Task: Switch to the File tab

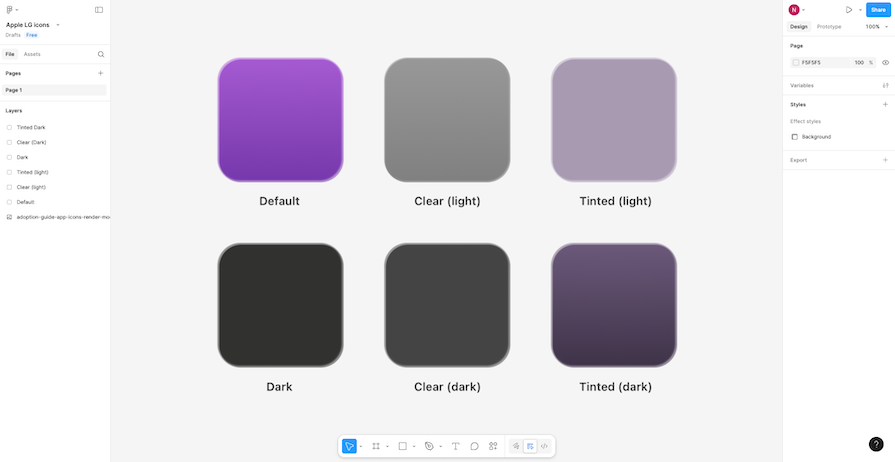Action: [x=10, y=54]
